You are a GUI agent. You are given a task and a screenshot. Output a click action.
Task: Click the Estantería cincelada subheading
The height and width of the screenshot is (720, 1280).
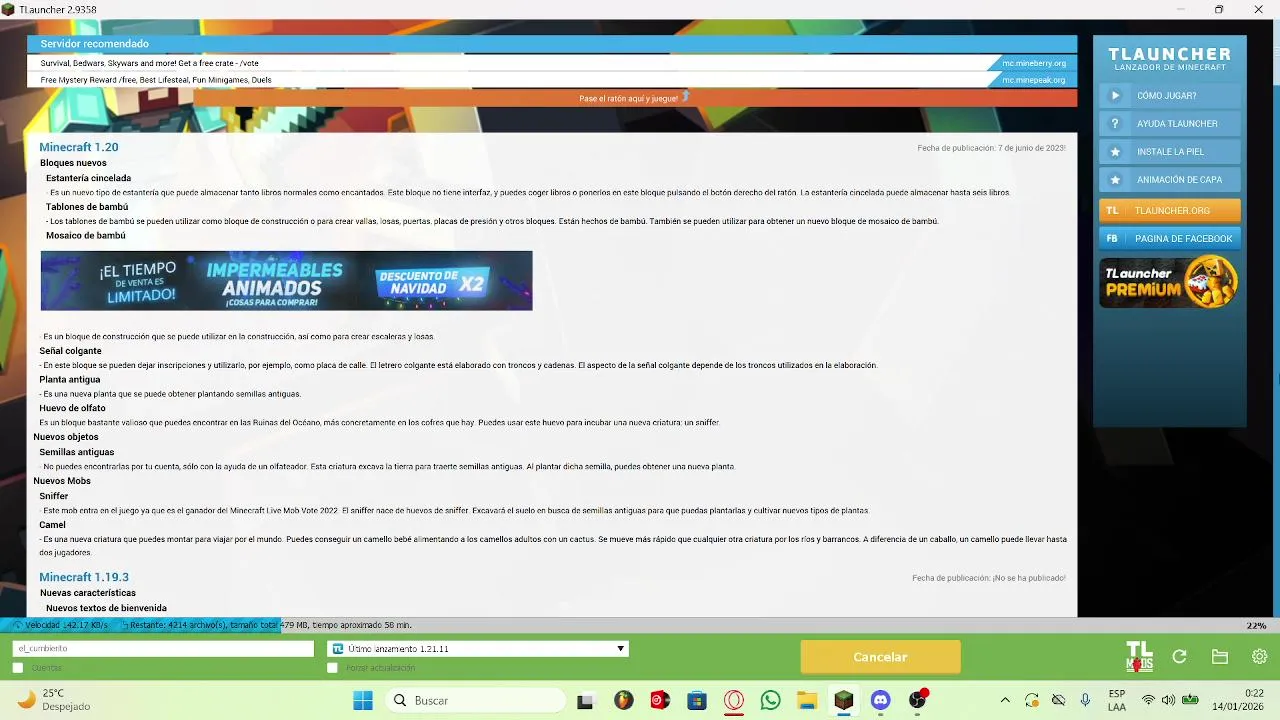(x=88, y=178)
